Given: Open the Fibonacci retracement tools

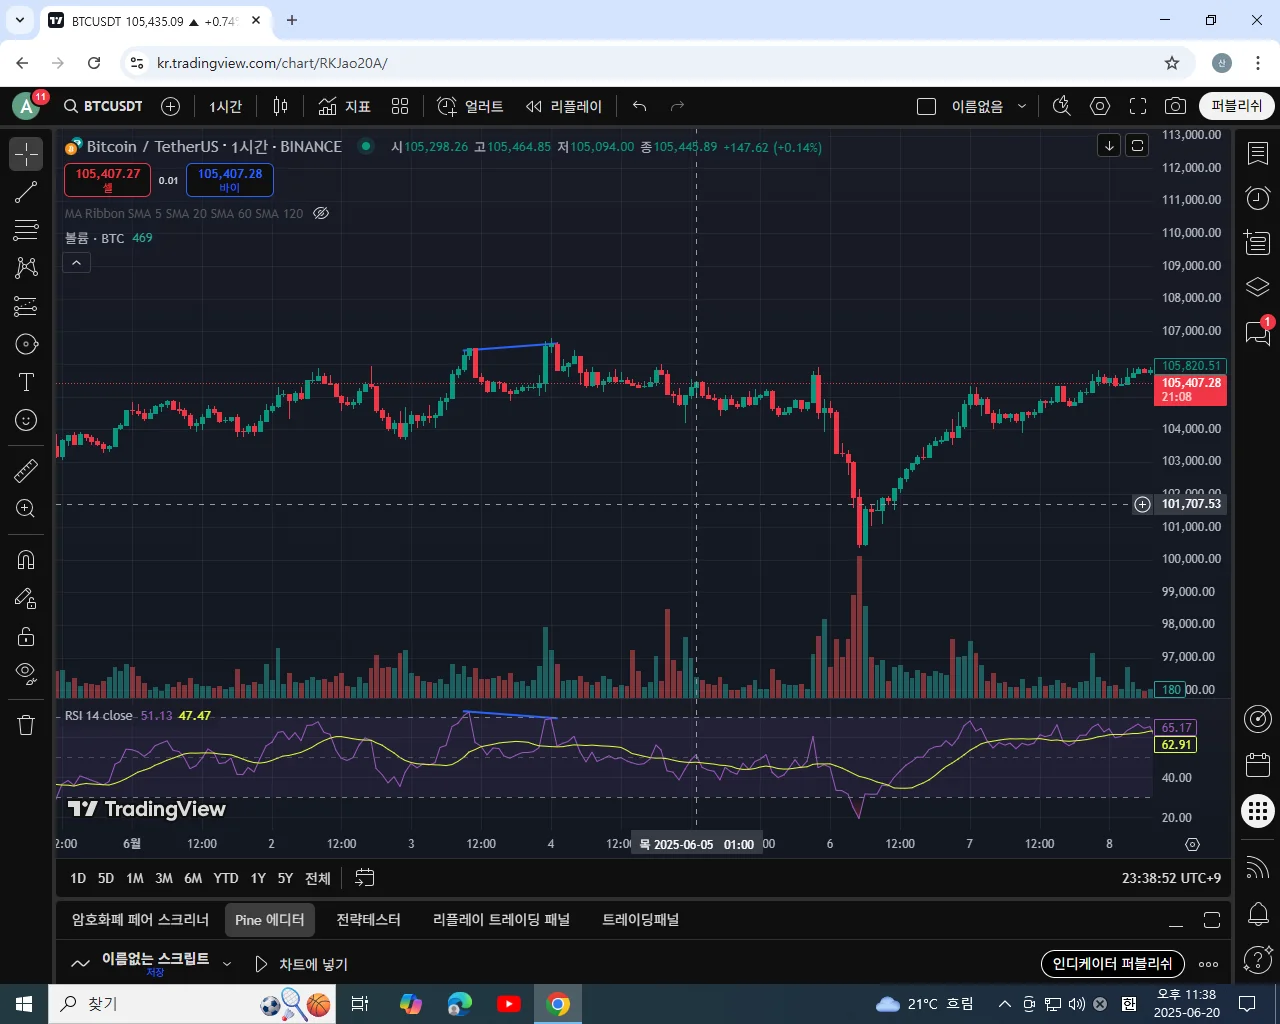Looking at the screenshot, I should 26,230.
